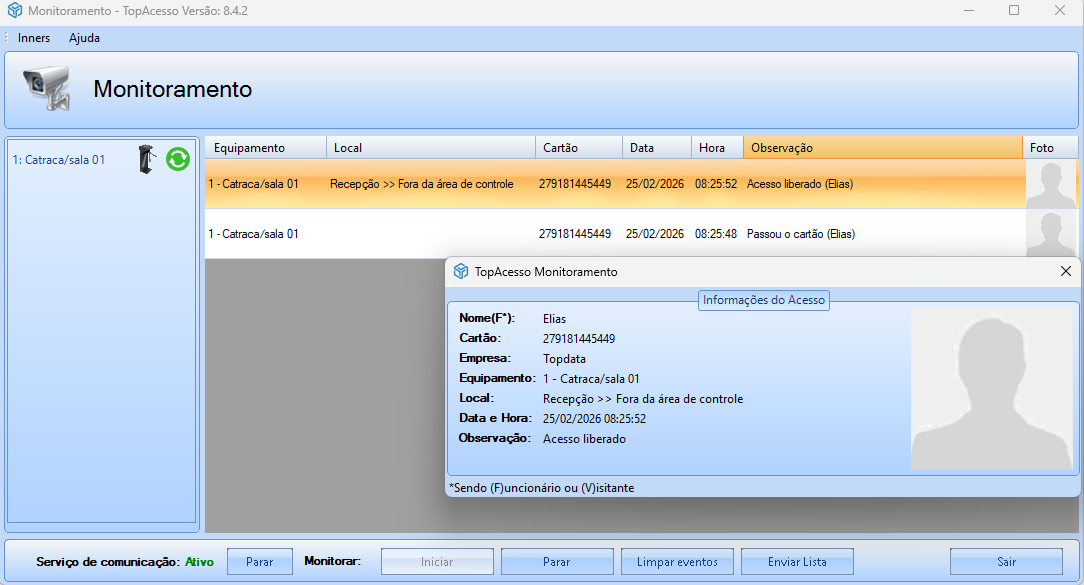This screenshot has height=585, width=1084.
Task: Open photo thumbnail of the Acesso liberado row
Action: click(x=1050, y=184)
